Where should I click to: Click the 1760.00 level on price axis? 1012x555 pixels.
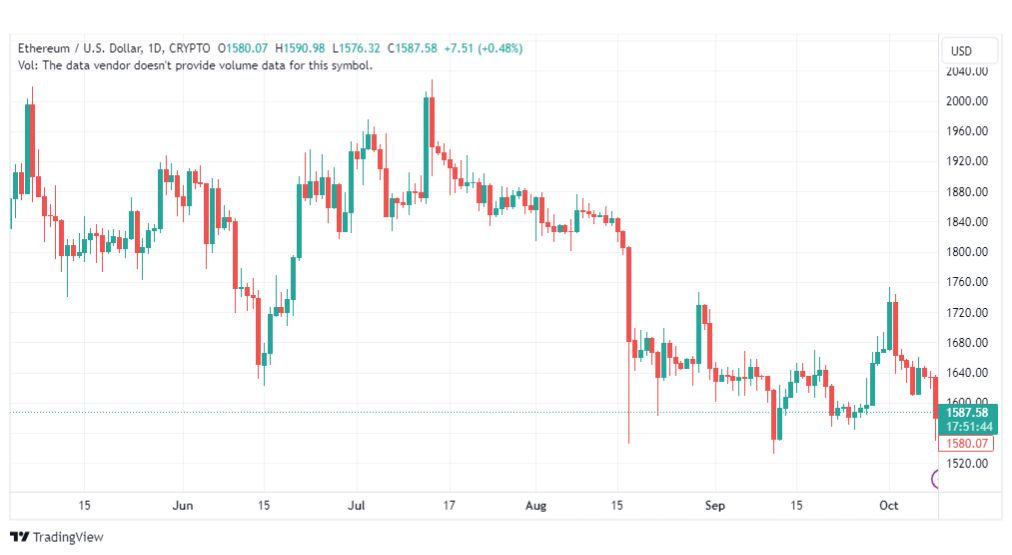(966, 281)
